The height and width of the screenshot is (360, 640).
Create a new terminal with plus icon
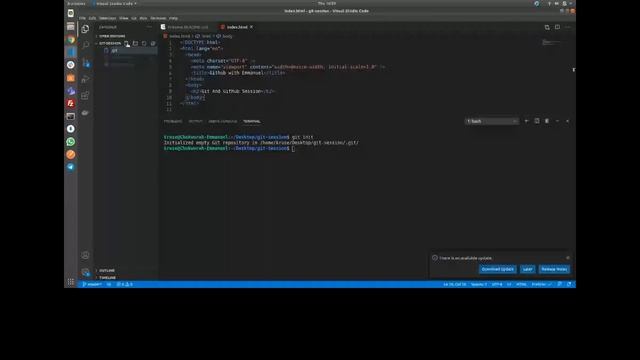pyautogui.click(x=526, y=121)
